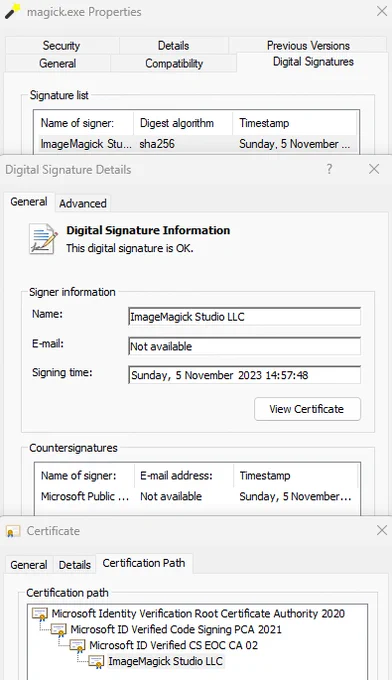This screenshot has width=392, height=680.
Task: Select Microsoft ID Verified Code Signing PCA 2021 icon
Action: coord(59,629)
